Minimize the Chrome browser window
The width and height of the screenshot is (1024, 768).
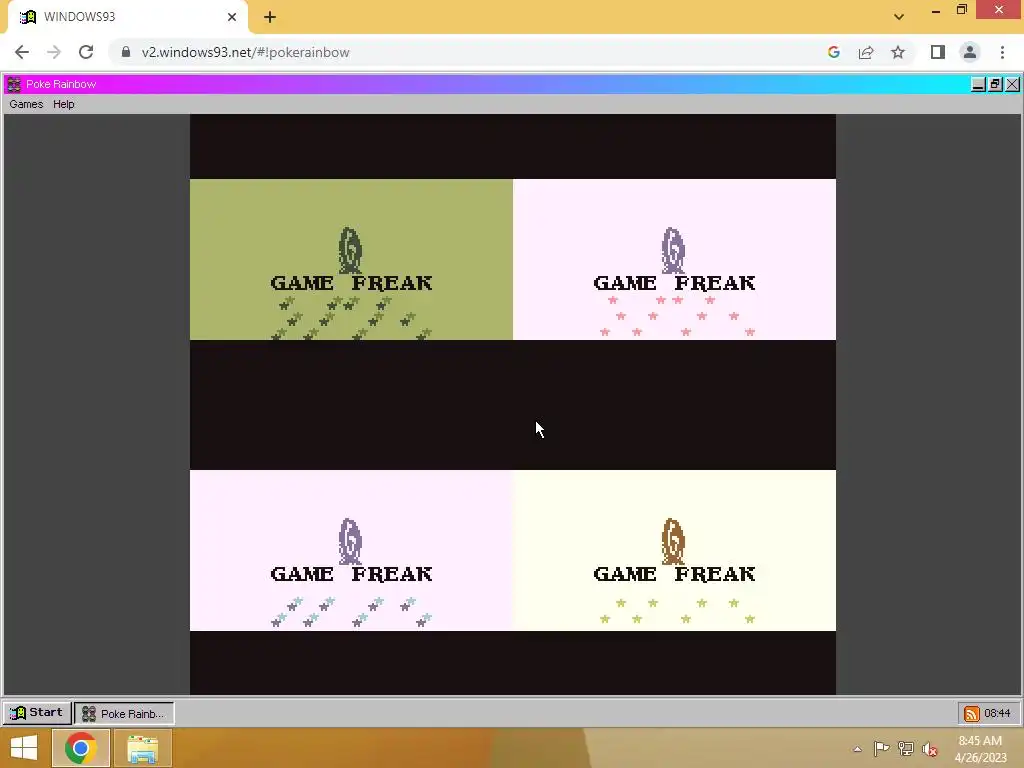[x=936, y=10]
